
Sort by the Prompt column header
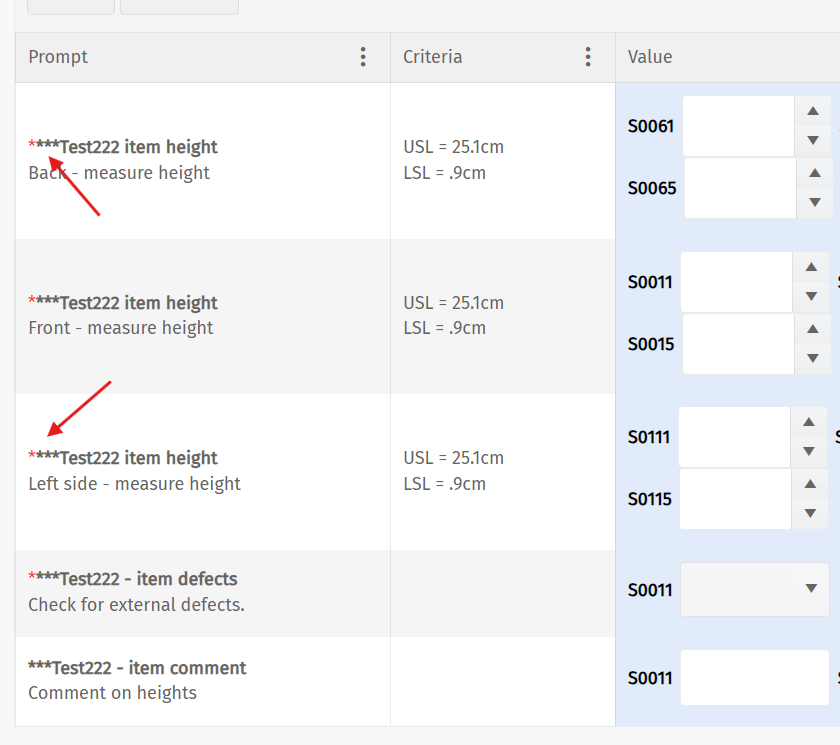coord(58,57)
